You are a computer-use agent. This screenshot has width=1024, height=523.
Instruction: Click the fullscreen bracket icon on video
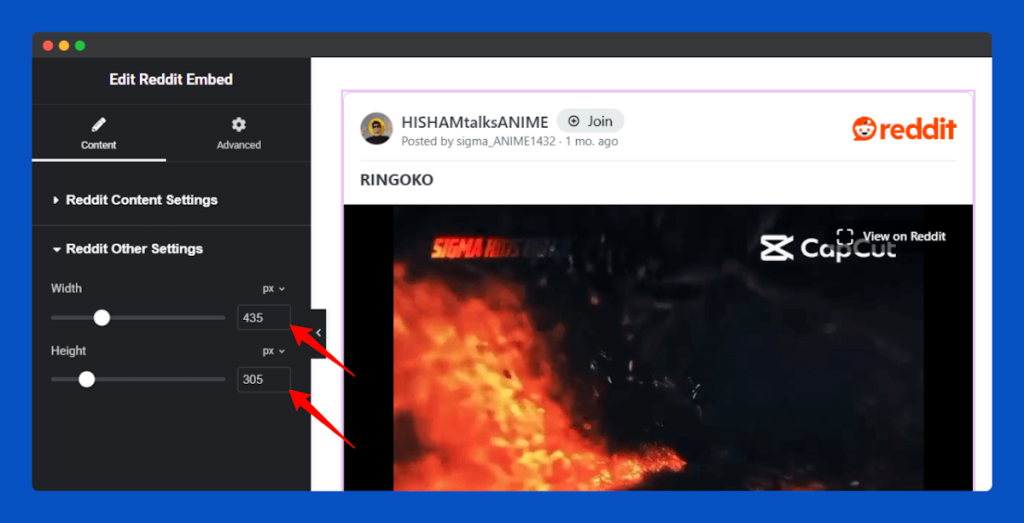[x=845, y=236]
